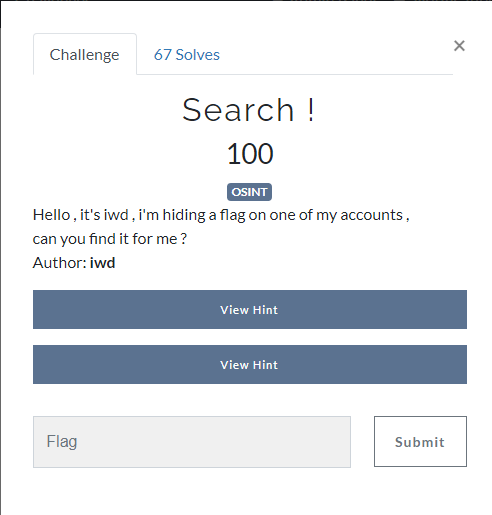This screenshot has width=492, height=515.
Task: Click the word "accounts" in the description
Action: tap(371, 215)
